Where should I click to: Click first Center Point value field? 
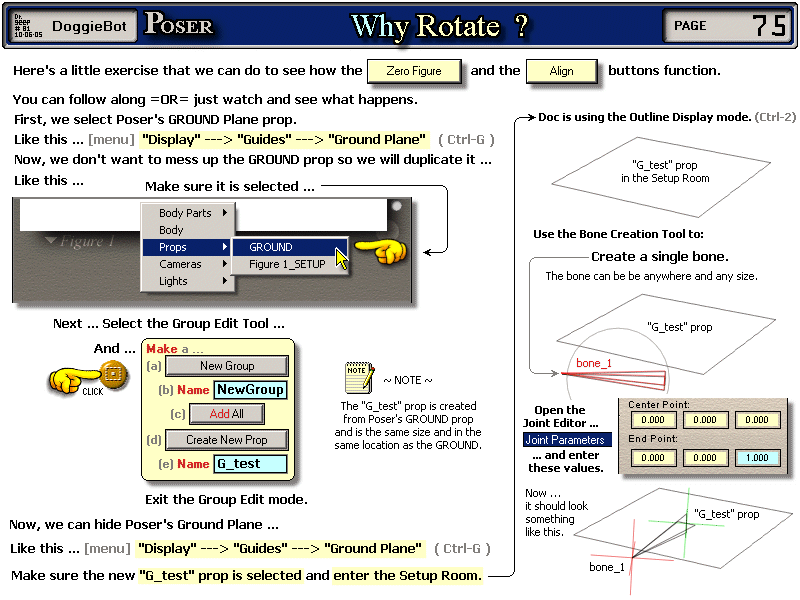pos(653,420)
